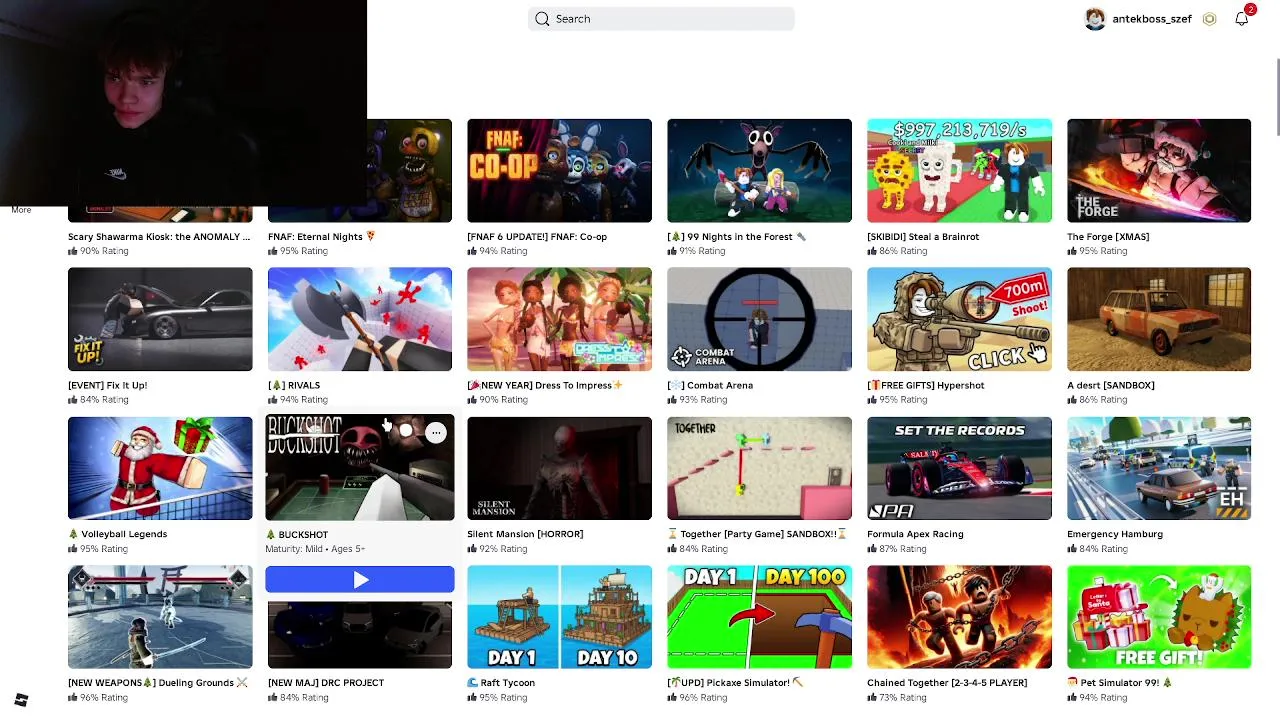Click the More sidebar item

click(x=21, y=210)
